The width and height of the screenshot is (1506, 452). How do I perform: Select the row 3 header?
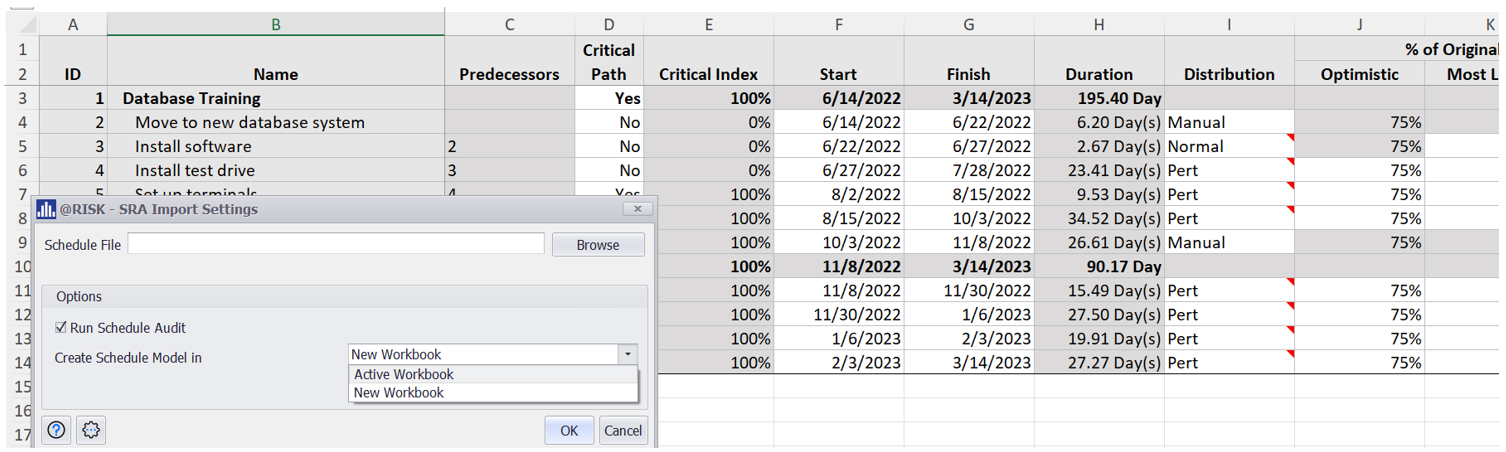tap(22, 98)
